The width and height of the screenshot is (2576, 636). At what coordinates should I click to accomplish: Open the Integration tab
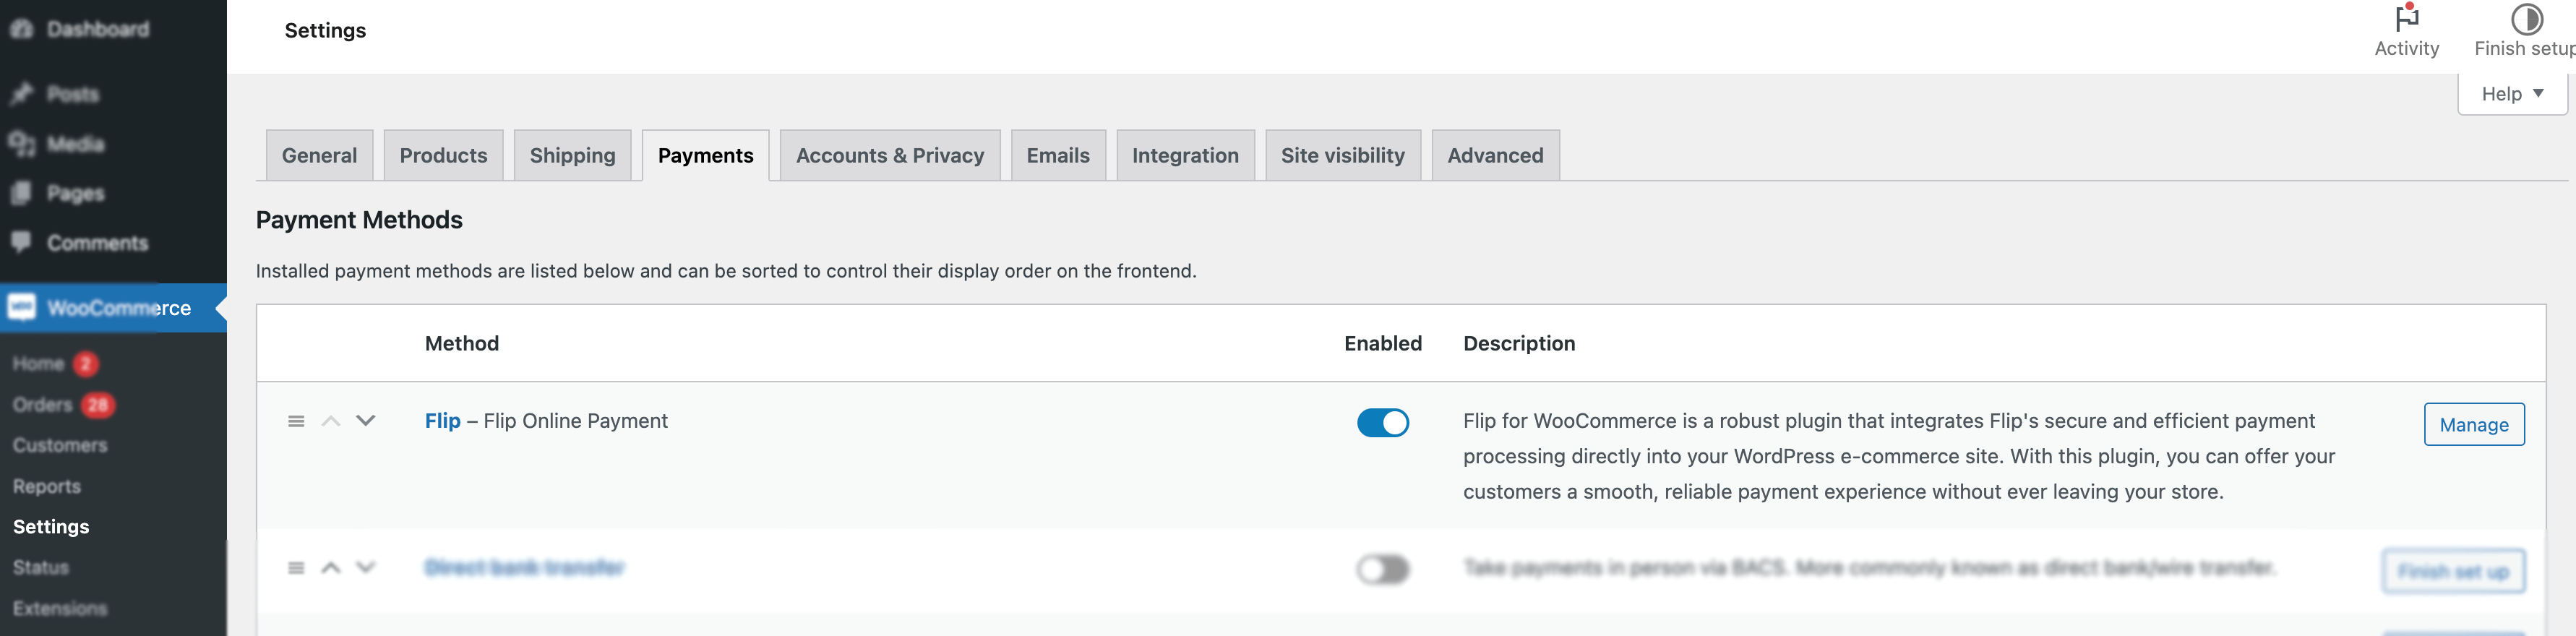(x=1185, y=155)
